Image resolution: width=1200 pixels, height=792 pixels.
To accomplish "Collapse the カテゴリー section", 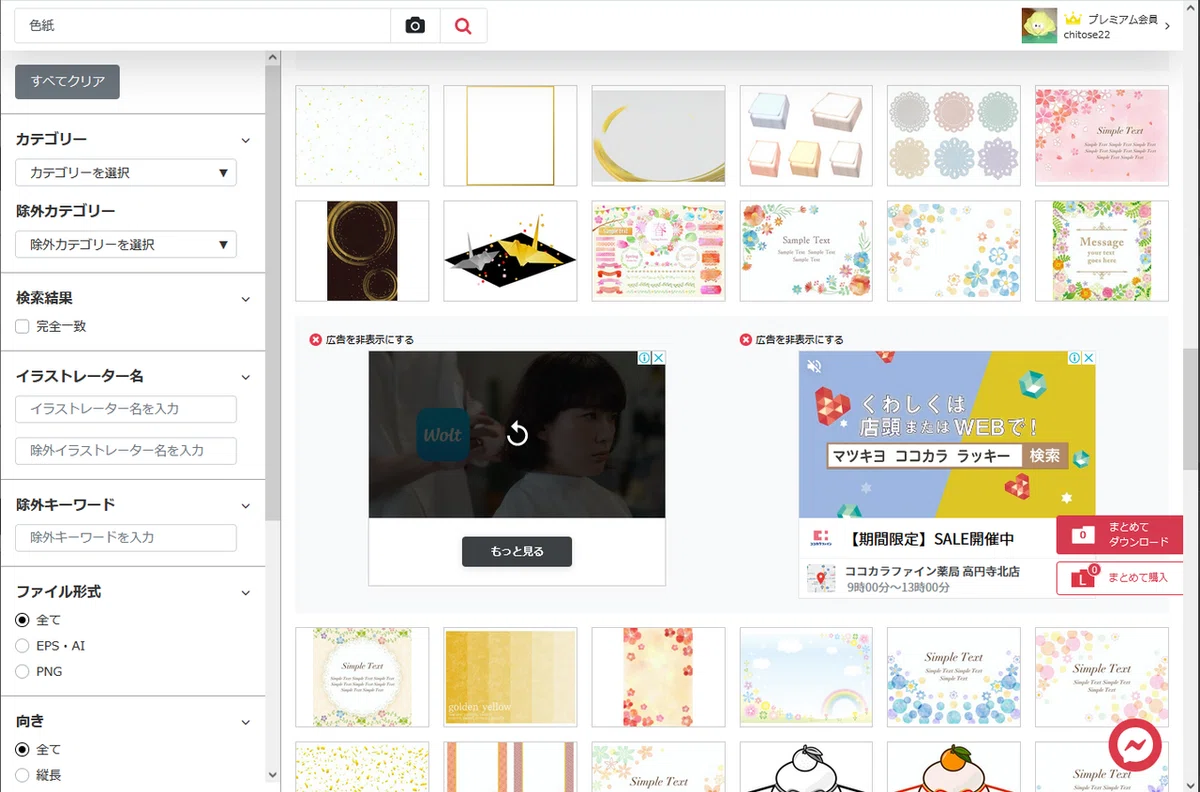I will pos(246,140).
